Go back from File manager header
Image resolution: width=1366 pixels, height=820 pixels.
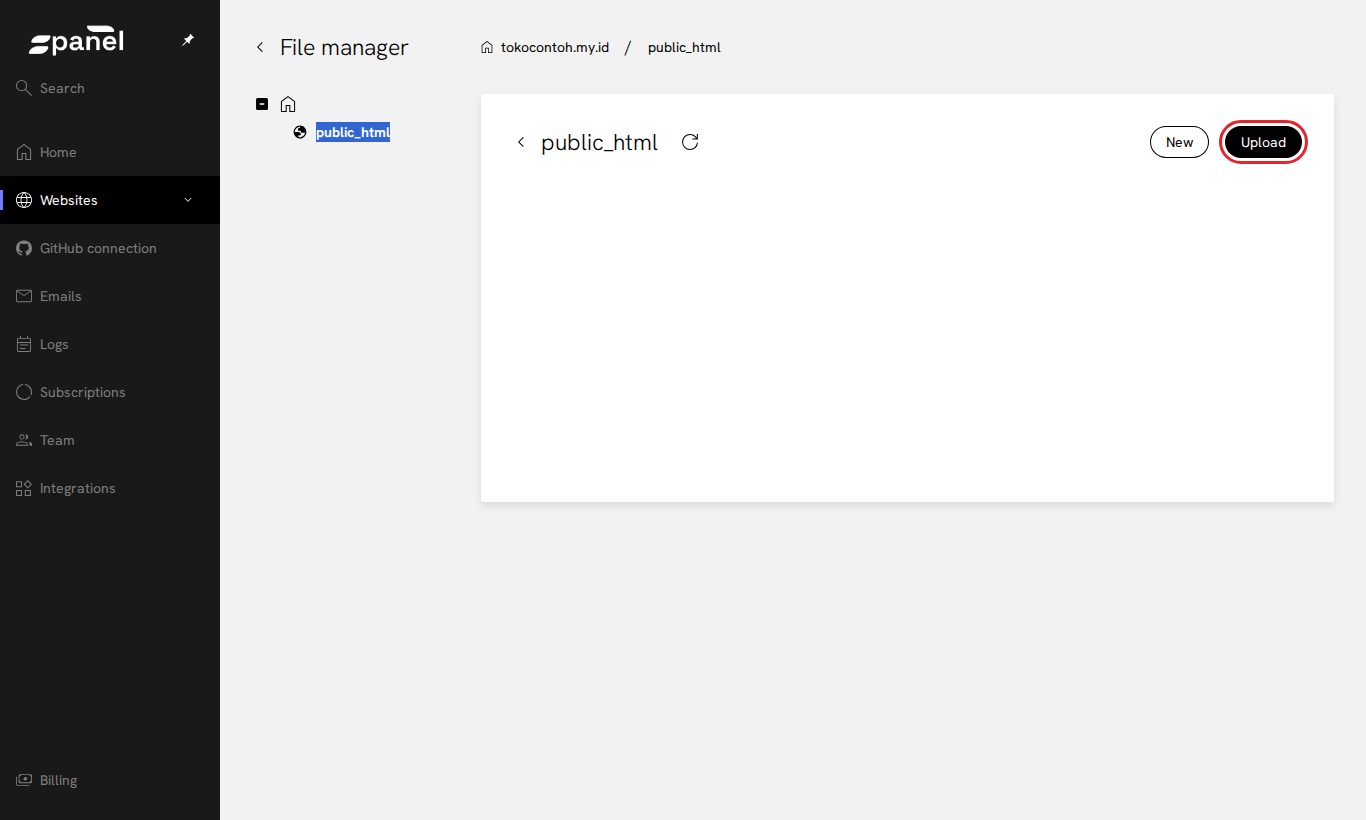pos(260,47)
